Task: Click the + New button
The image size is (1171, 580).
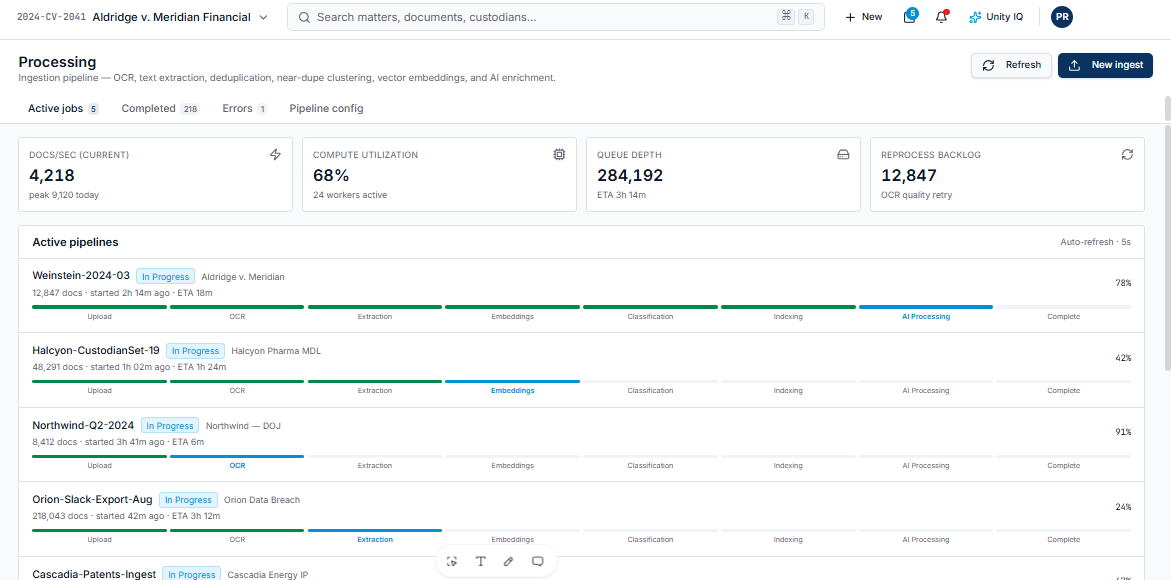Action: 863,17
